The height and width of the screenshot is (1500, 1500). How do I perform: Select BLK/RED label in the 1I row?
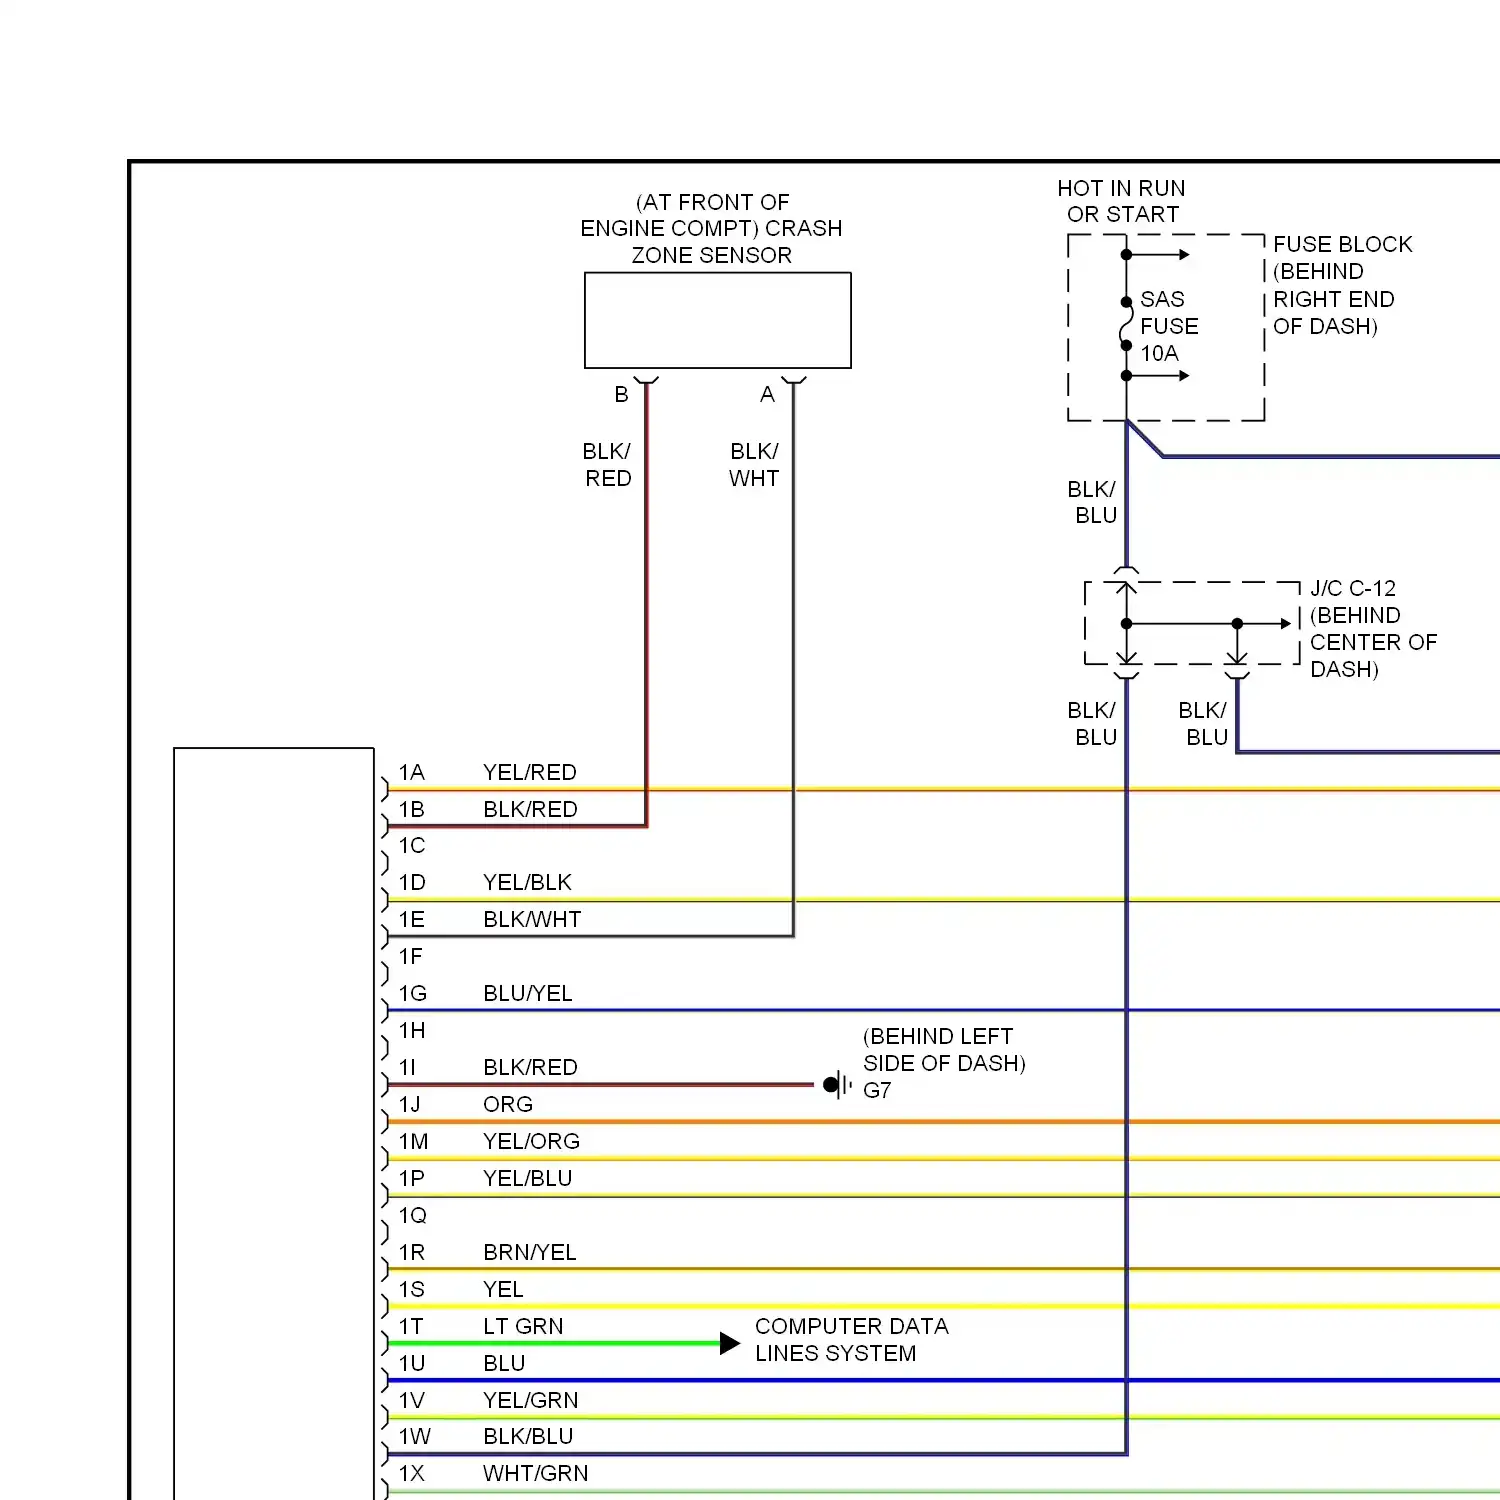click(530, 1068)
